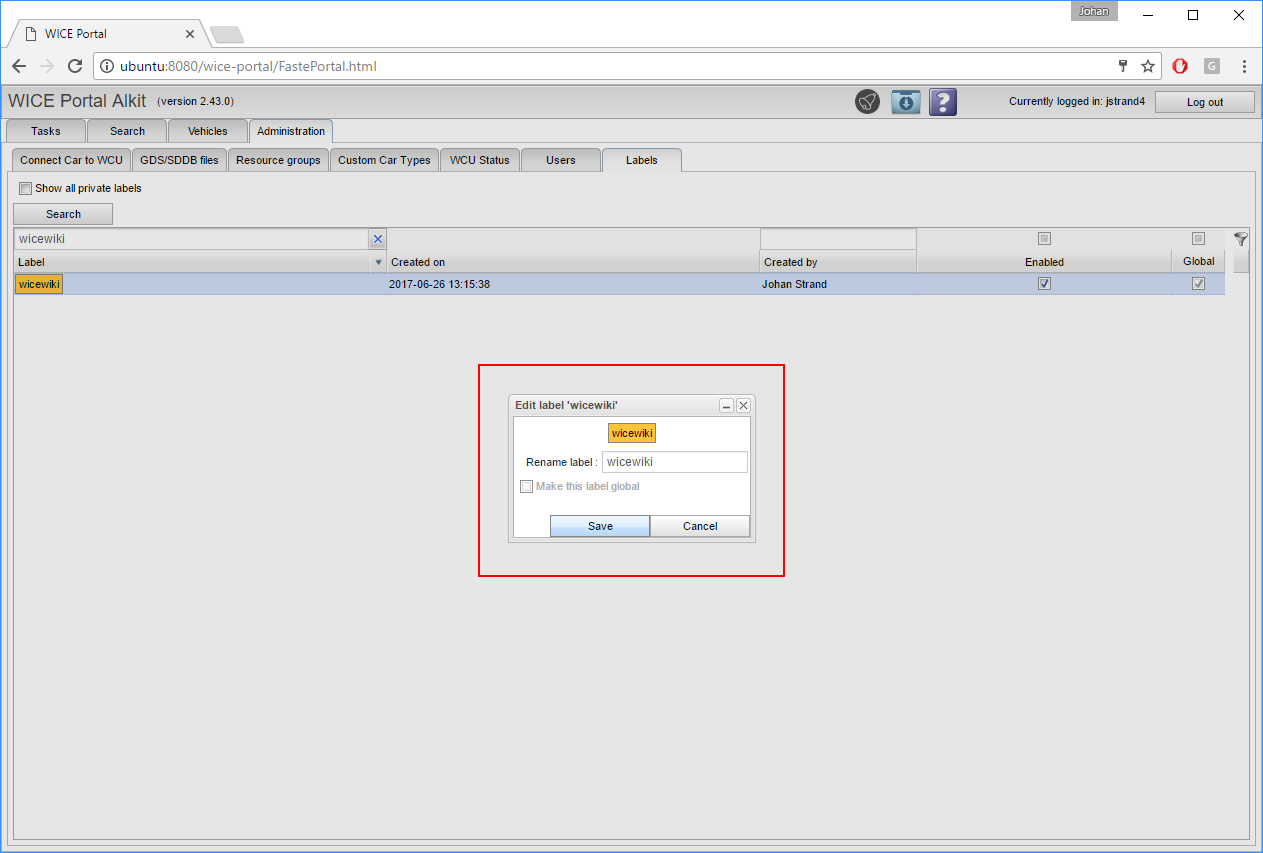
Task: Bookmark the page with the star icon
Action: [1148, 67]
